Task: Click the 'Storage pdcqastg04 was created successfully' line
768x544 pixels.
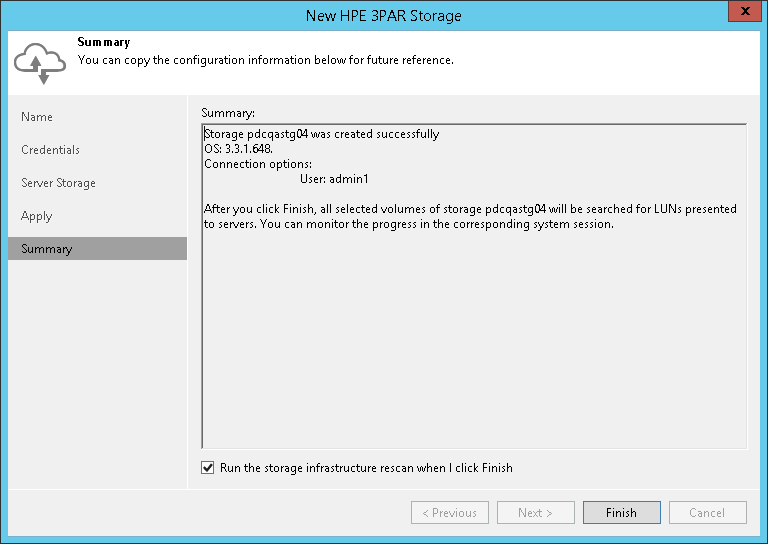Action: 321,134
